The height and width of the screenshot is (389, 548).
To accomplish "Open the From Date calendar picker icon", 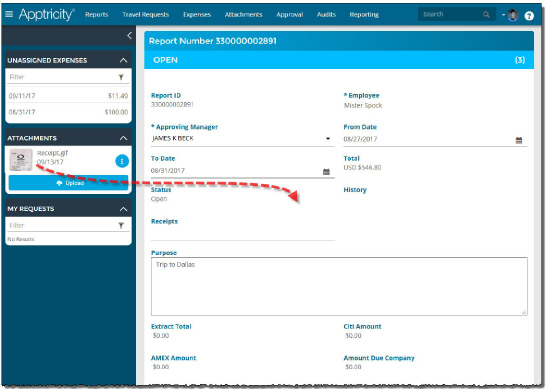I will [x=519, y=140].
